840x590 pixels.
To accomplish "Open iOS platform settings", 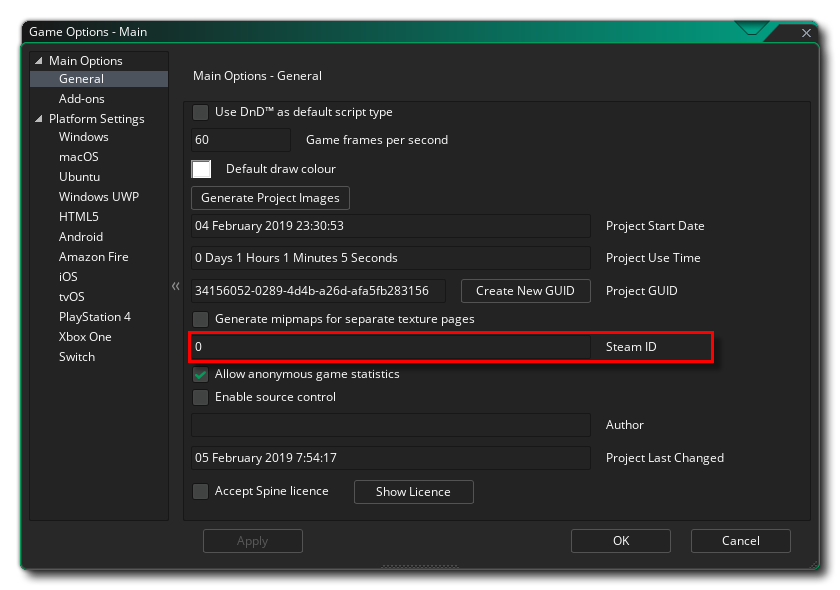I will (x=68, y=277).
